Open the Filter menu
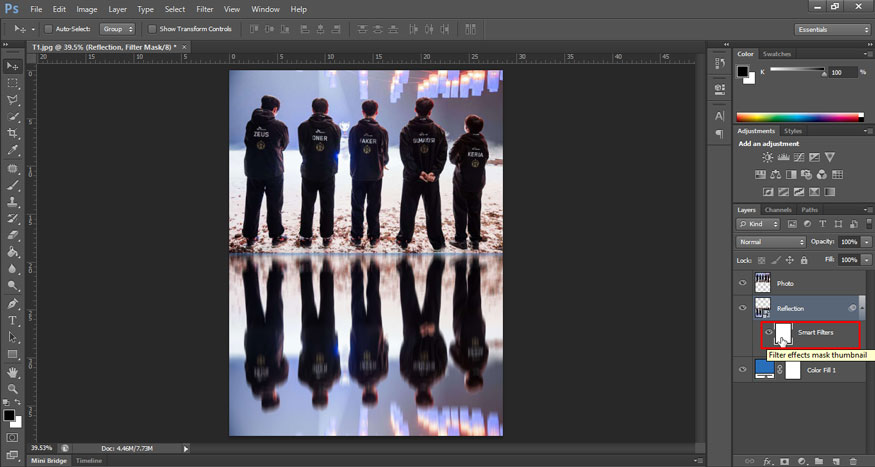Viewport: 875px width, 467px height. pyautogui.click(x=204, y=9)
